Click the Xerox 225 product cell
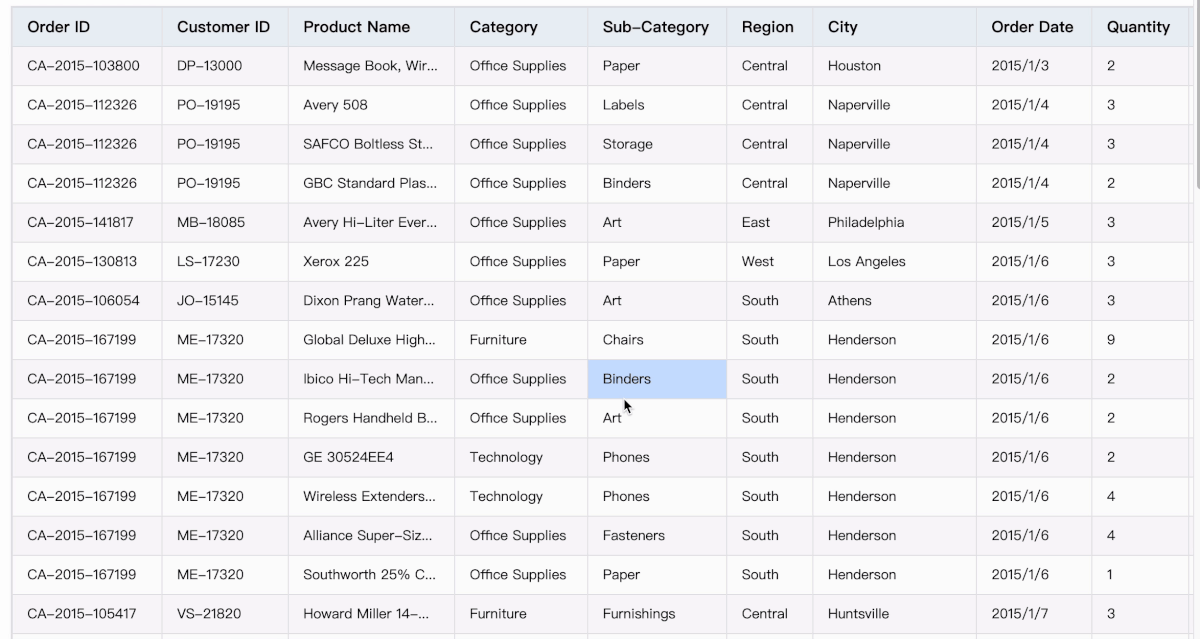 [x=336, y=262]
